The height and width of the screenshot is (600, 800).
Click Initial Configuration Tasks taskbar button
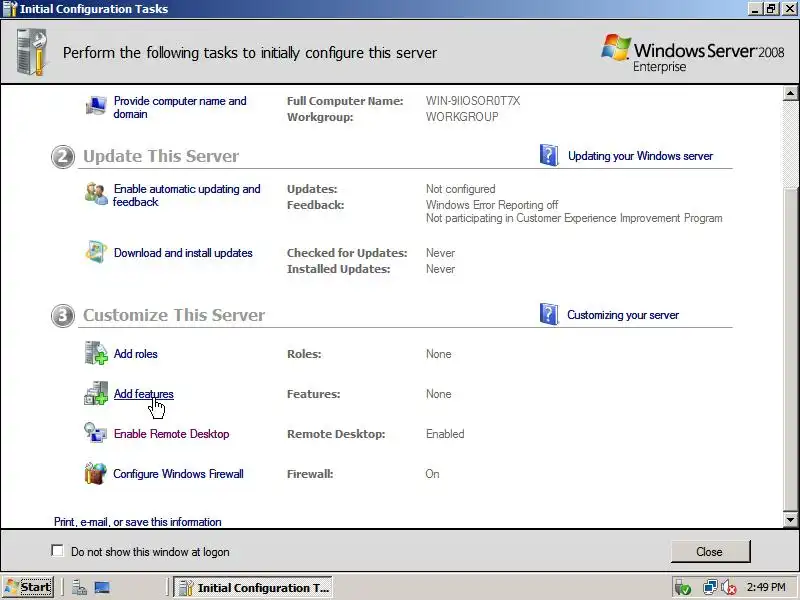253,588
